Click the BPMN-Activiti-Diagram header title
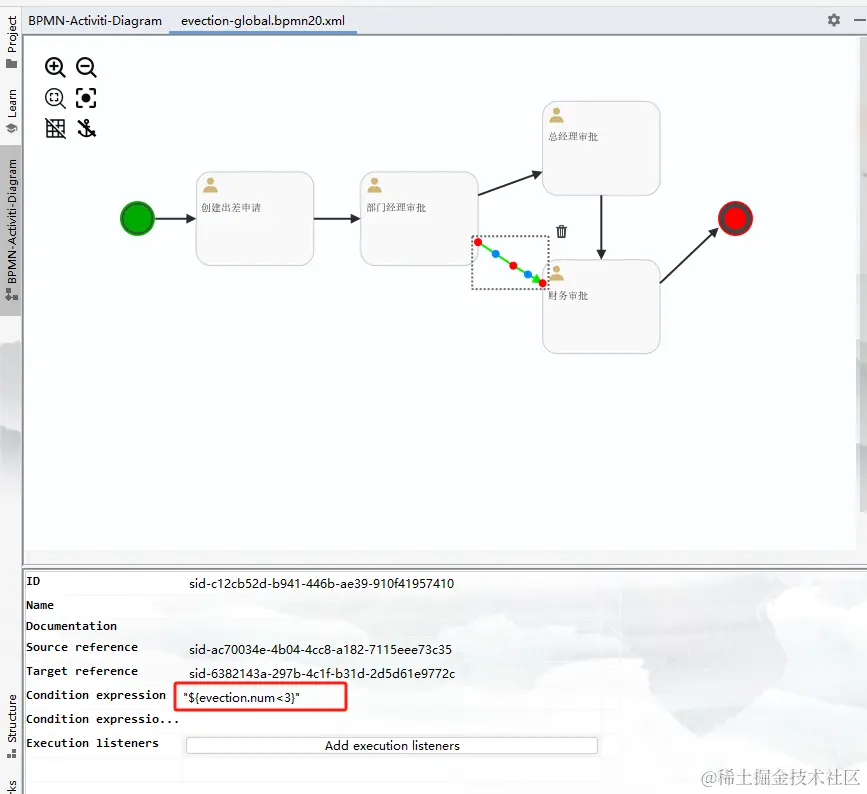This screenshot has width=867, height=794. coord(95,21)
